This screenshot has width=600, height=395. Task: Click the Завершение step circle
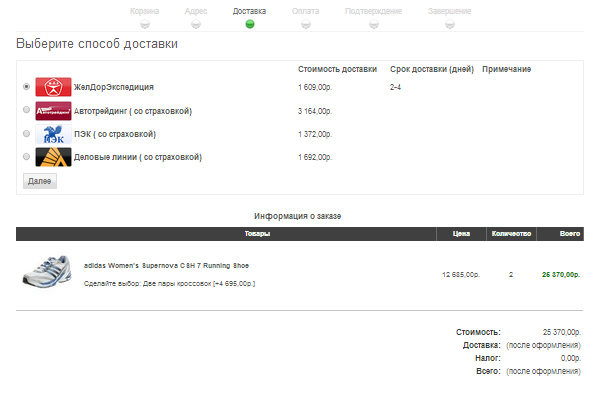pyautogui.click(x=450, y=24)
